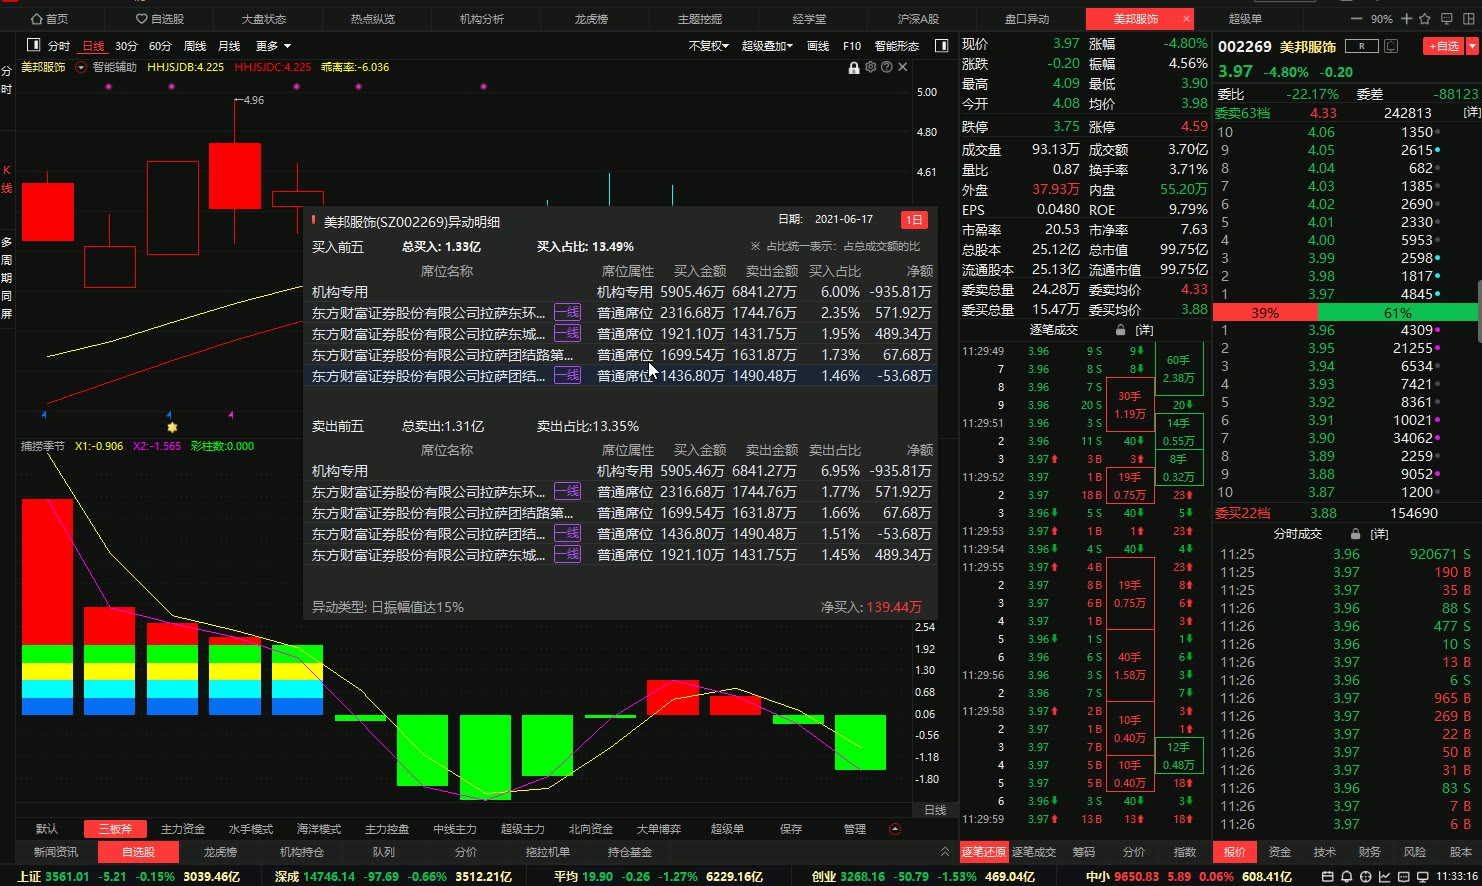Switch to 30分 chart period
Screen dimensions: 1482x886
[x=126, y=46]
